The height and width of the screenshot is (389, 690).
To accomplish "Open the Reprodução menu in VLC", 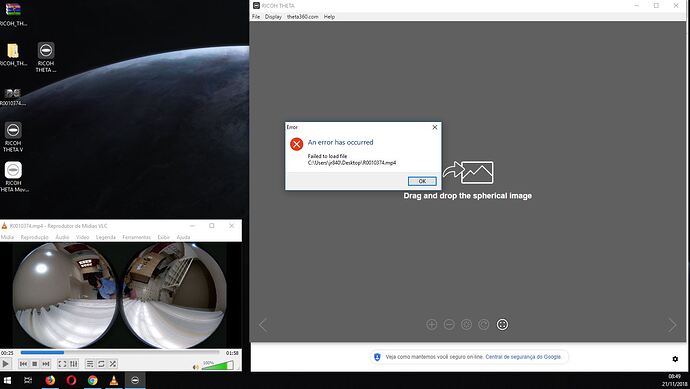I will pos(35,237).
